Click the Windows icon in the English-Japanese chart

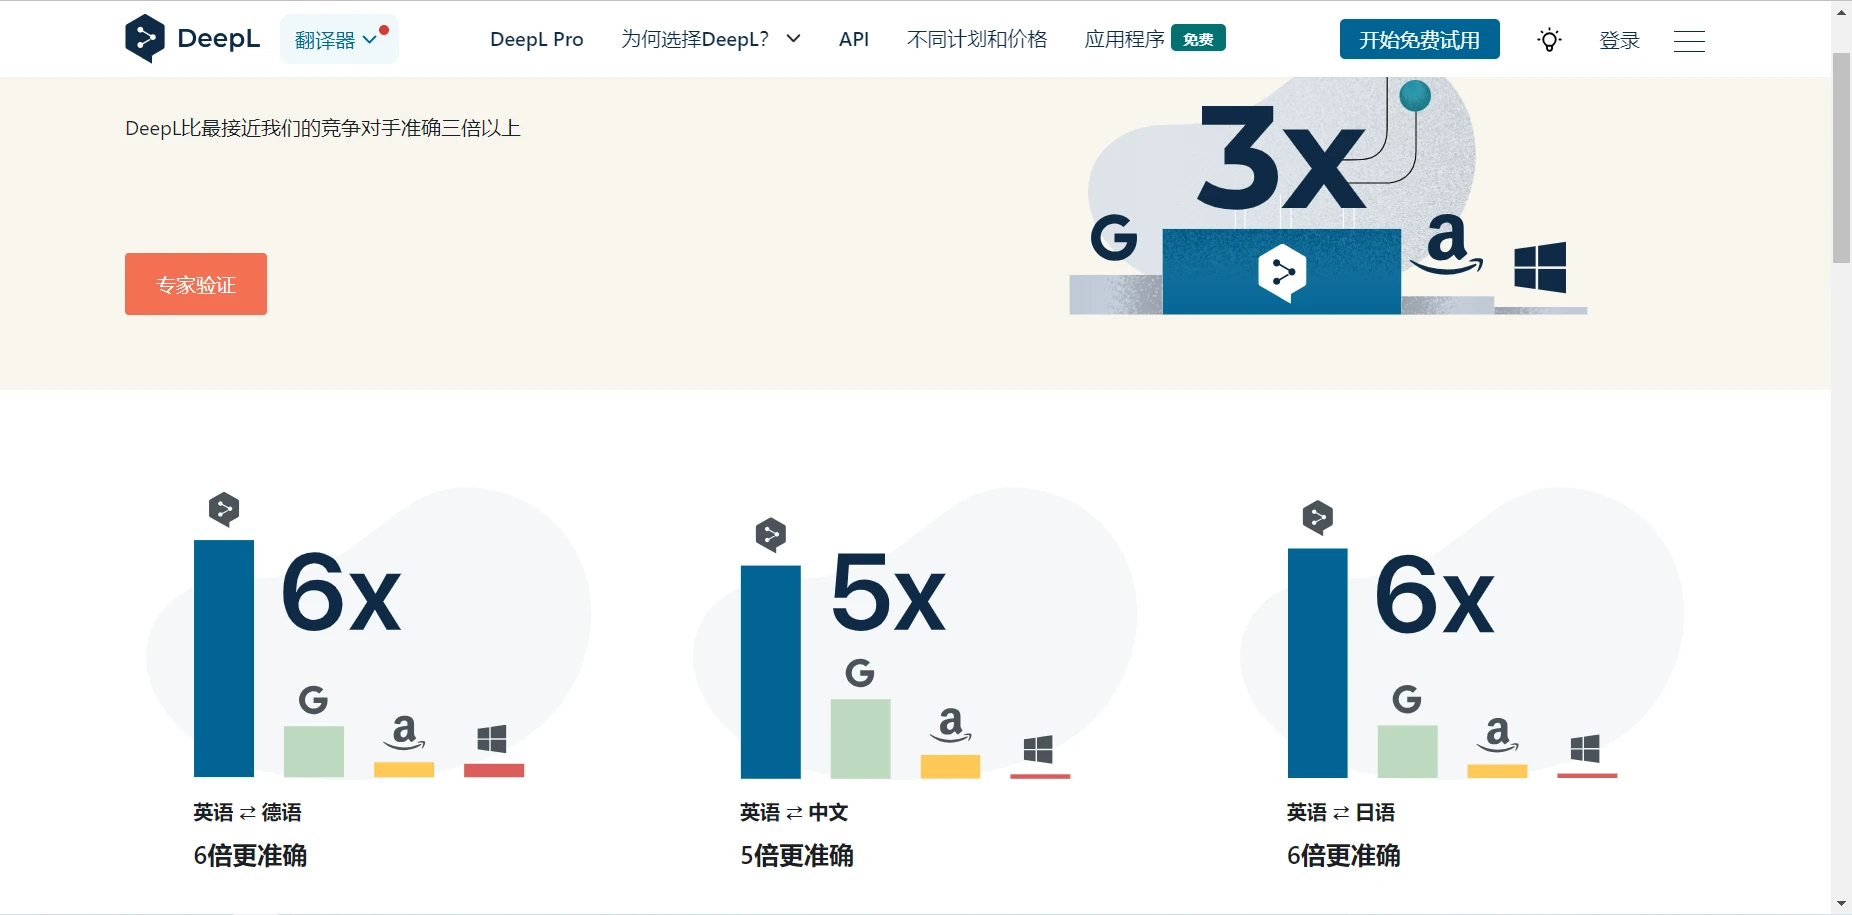(1585, 748)
